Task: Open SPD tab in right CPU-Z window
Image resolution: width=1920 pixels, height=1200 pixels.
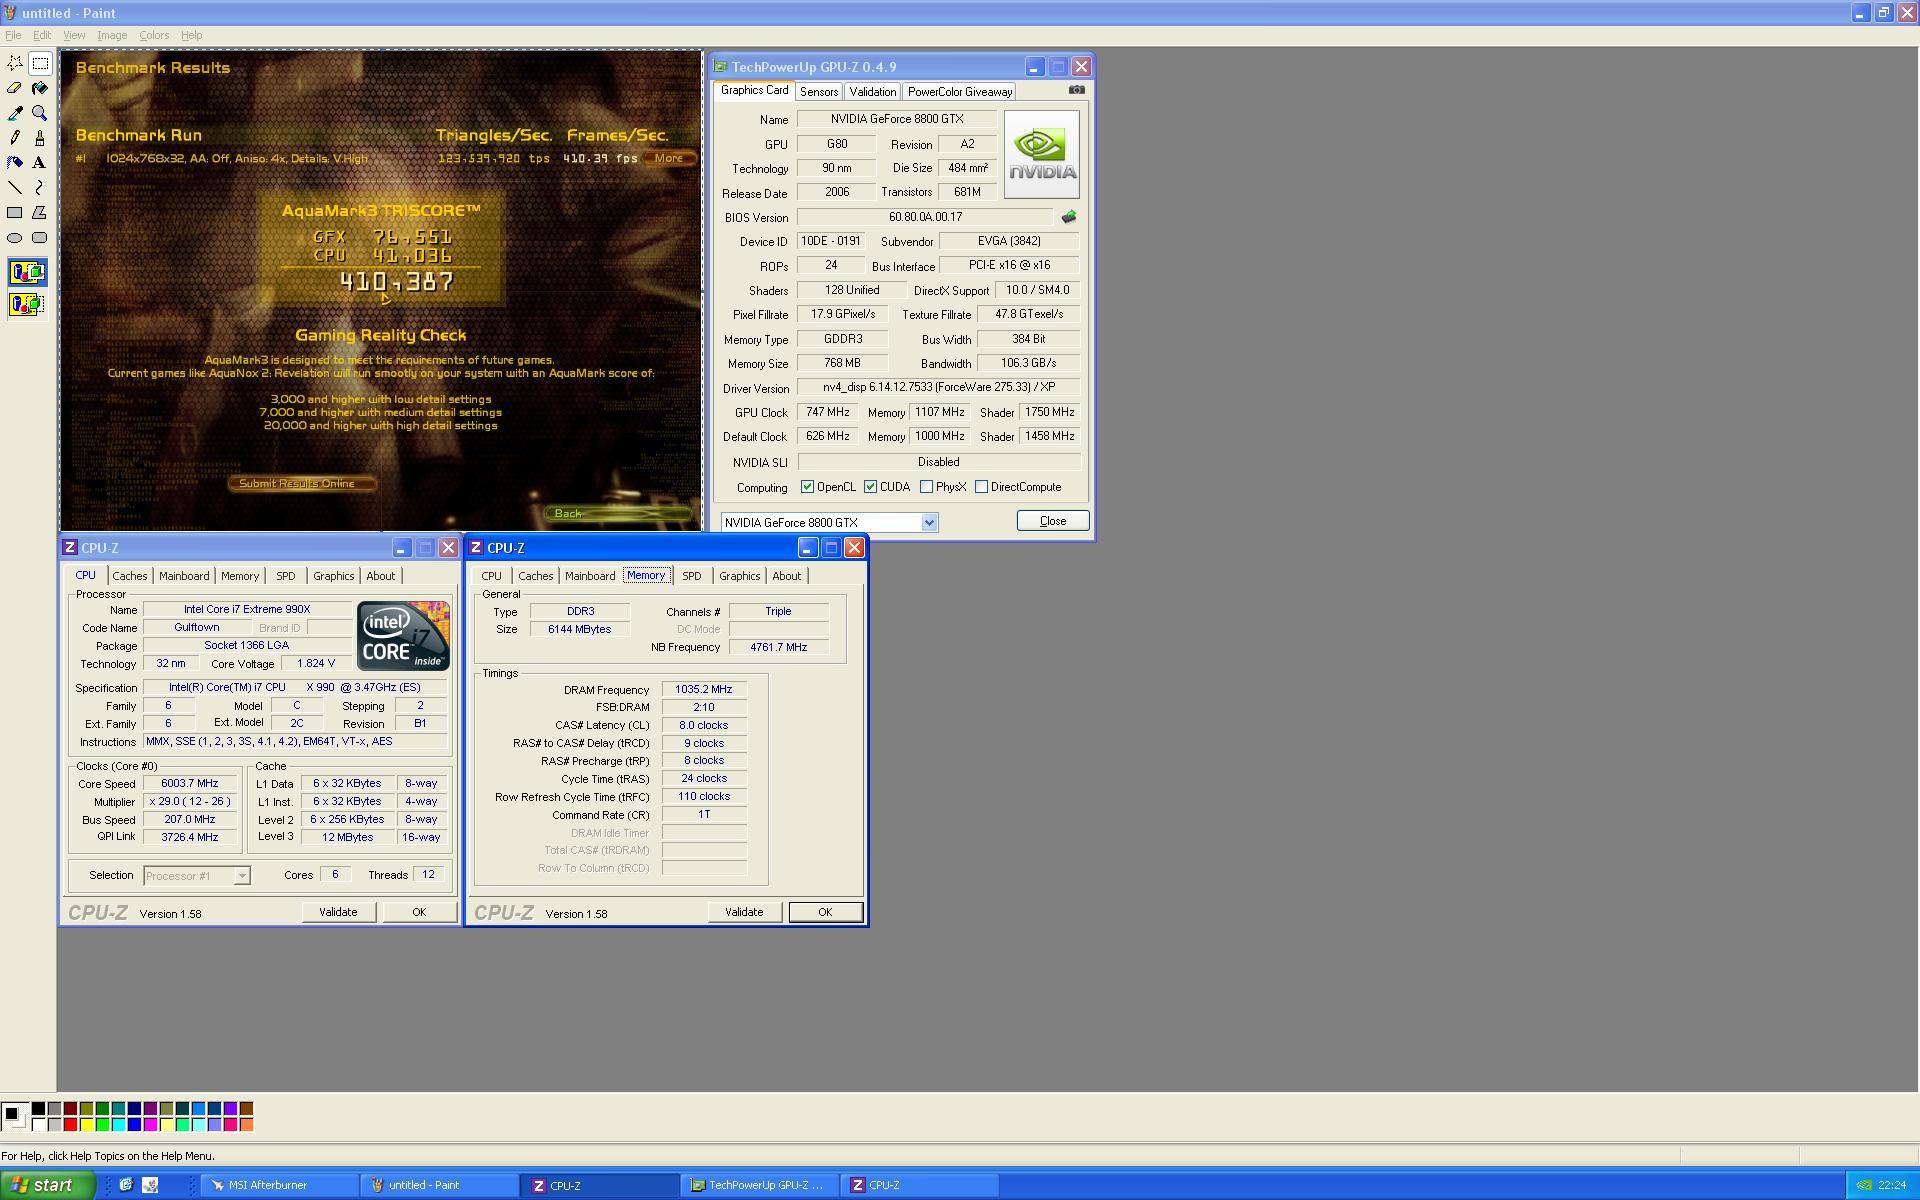Action: tap(691, 576)
